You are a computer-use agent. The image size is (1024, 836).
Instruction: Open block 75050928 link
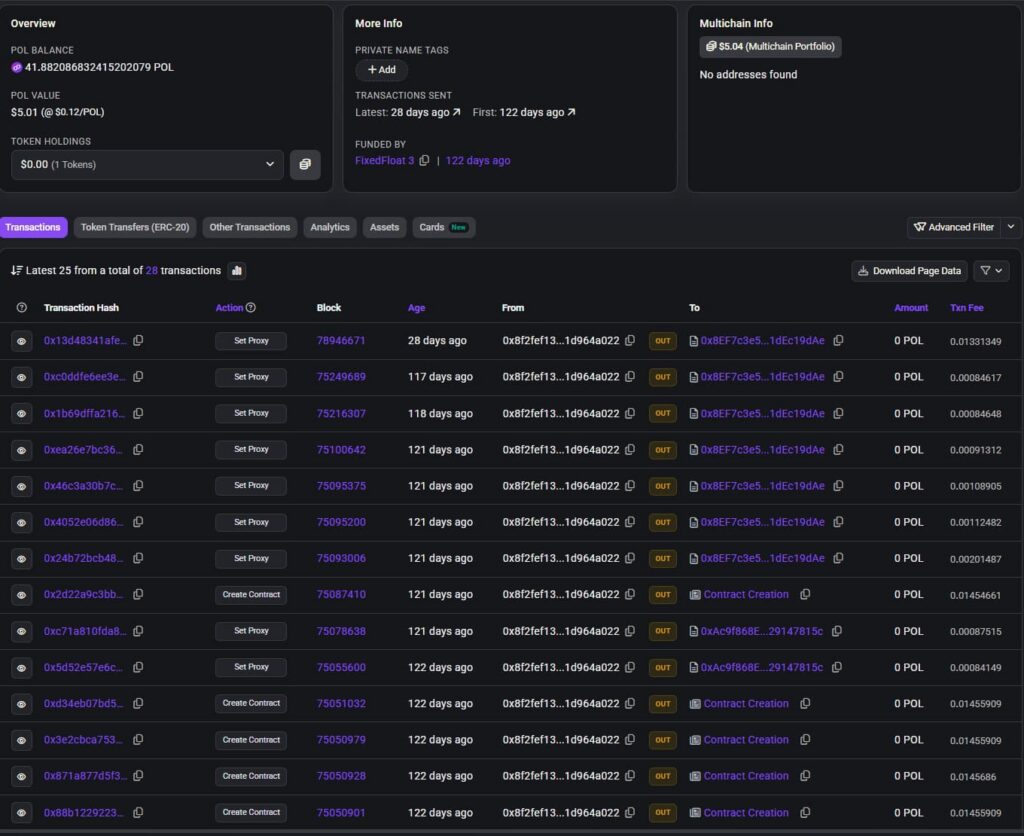341,776
